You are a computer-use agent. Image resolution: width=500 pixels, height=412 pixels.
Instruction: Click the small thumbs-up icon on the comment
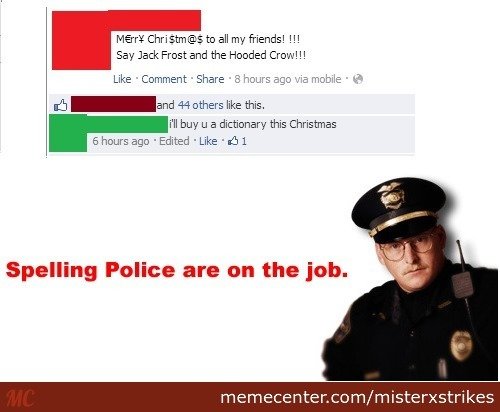[x=233, y=141]
